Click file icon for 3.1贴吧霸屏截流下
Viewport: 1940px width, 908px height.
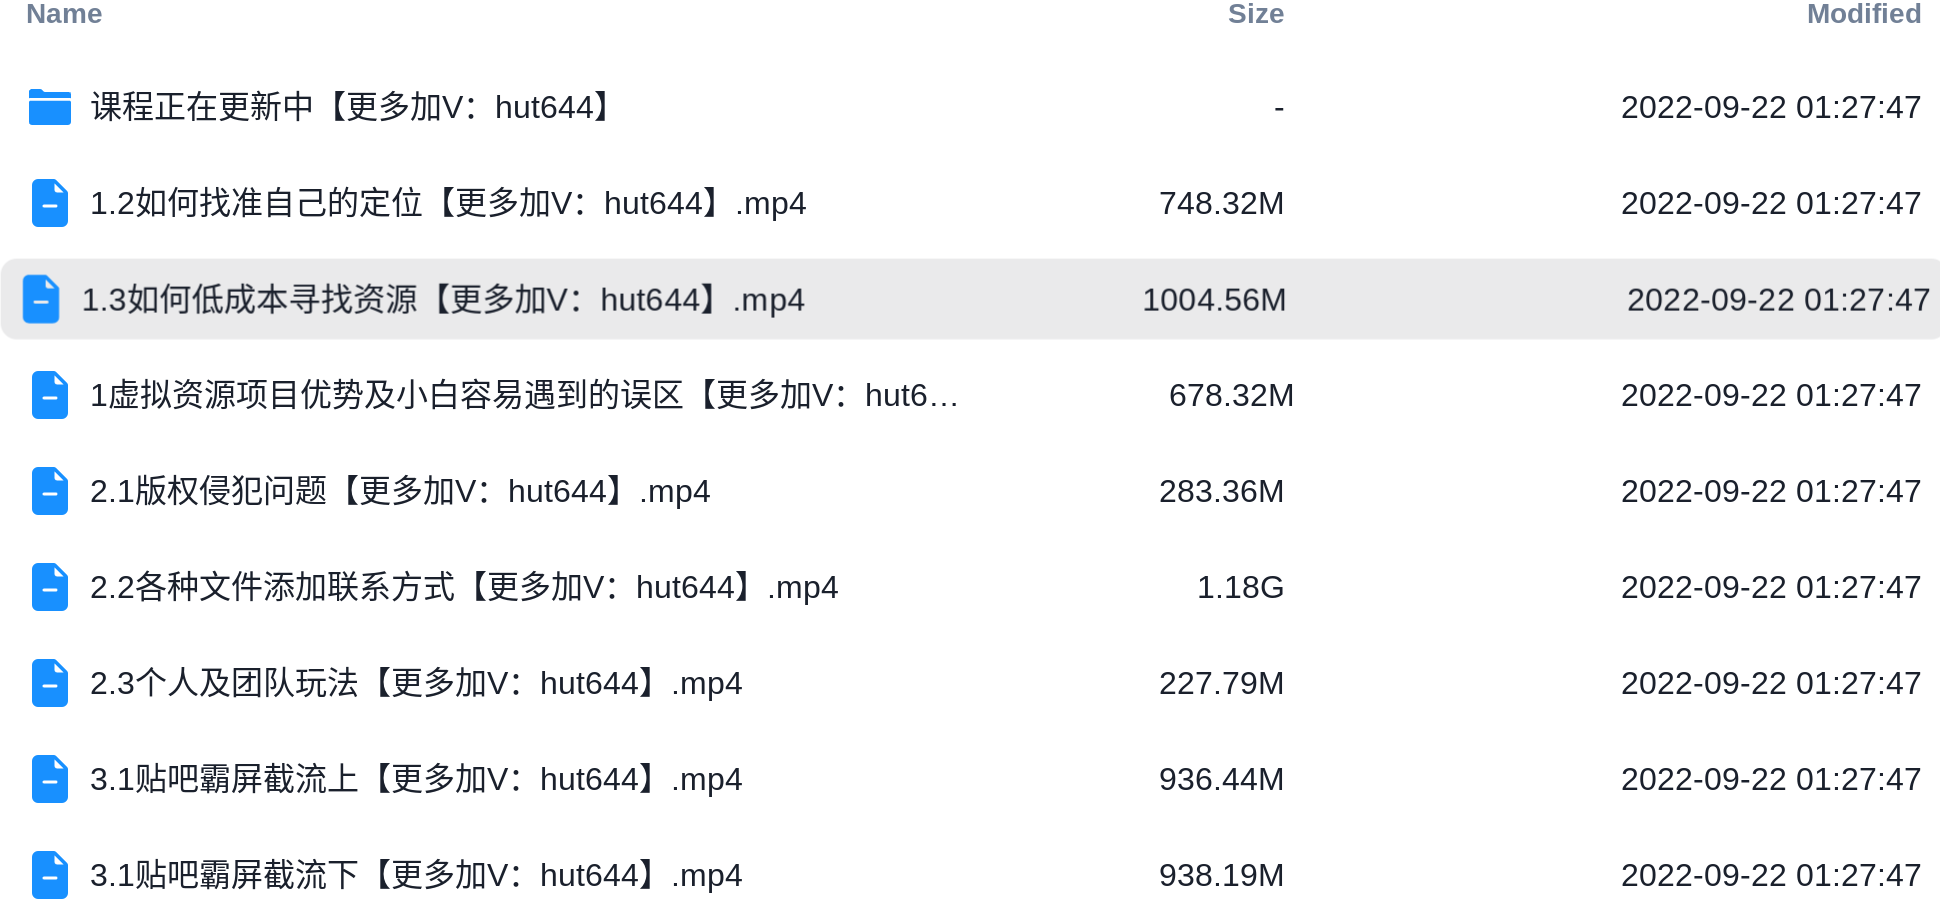pos(50,875)
